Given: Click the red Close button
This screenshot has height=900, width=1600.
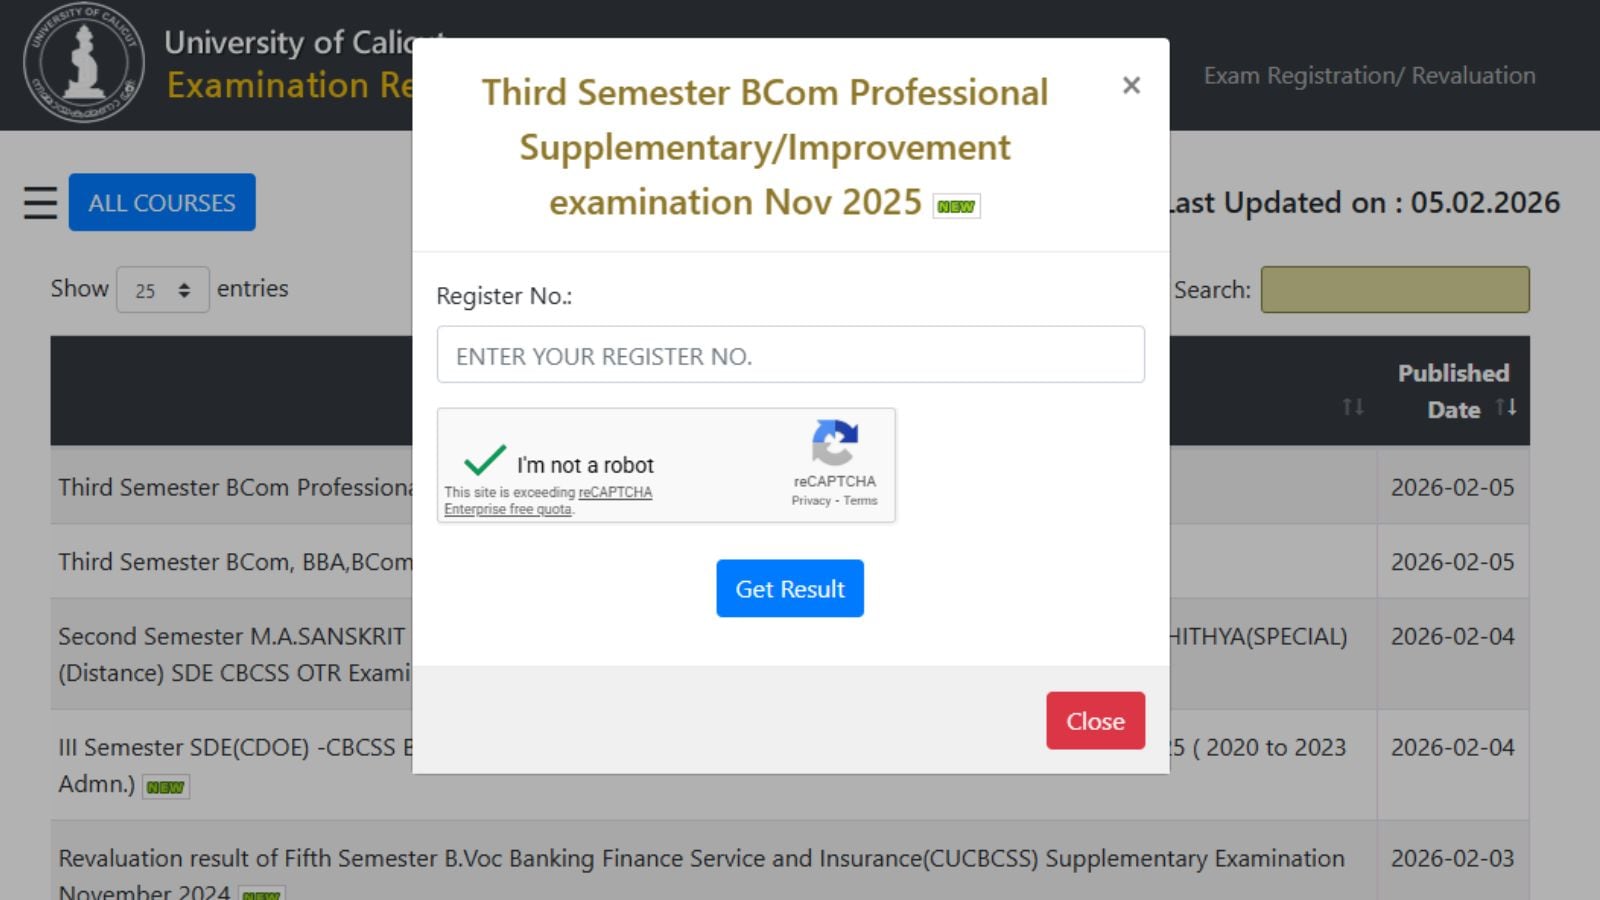Looking at the screenshot, I should 1095,720.
